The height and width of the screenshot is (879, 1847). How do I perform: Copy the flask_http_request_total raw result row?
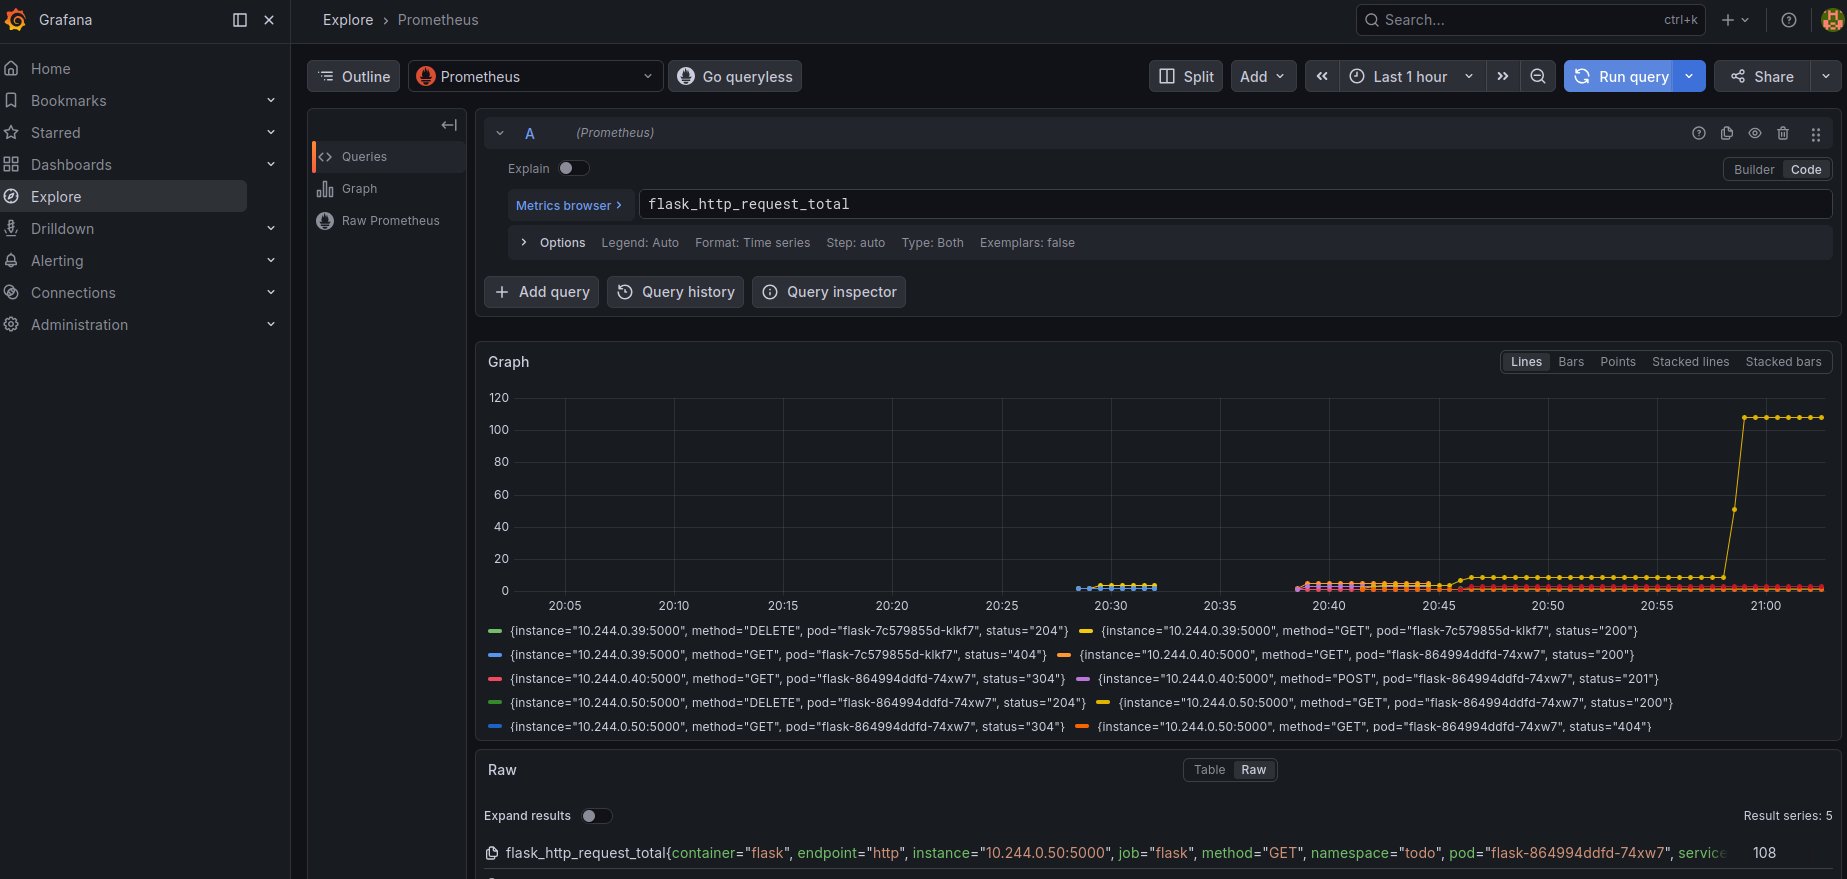[x=492, y=853]
